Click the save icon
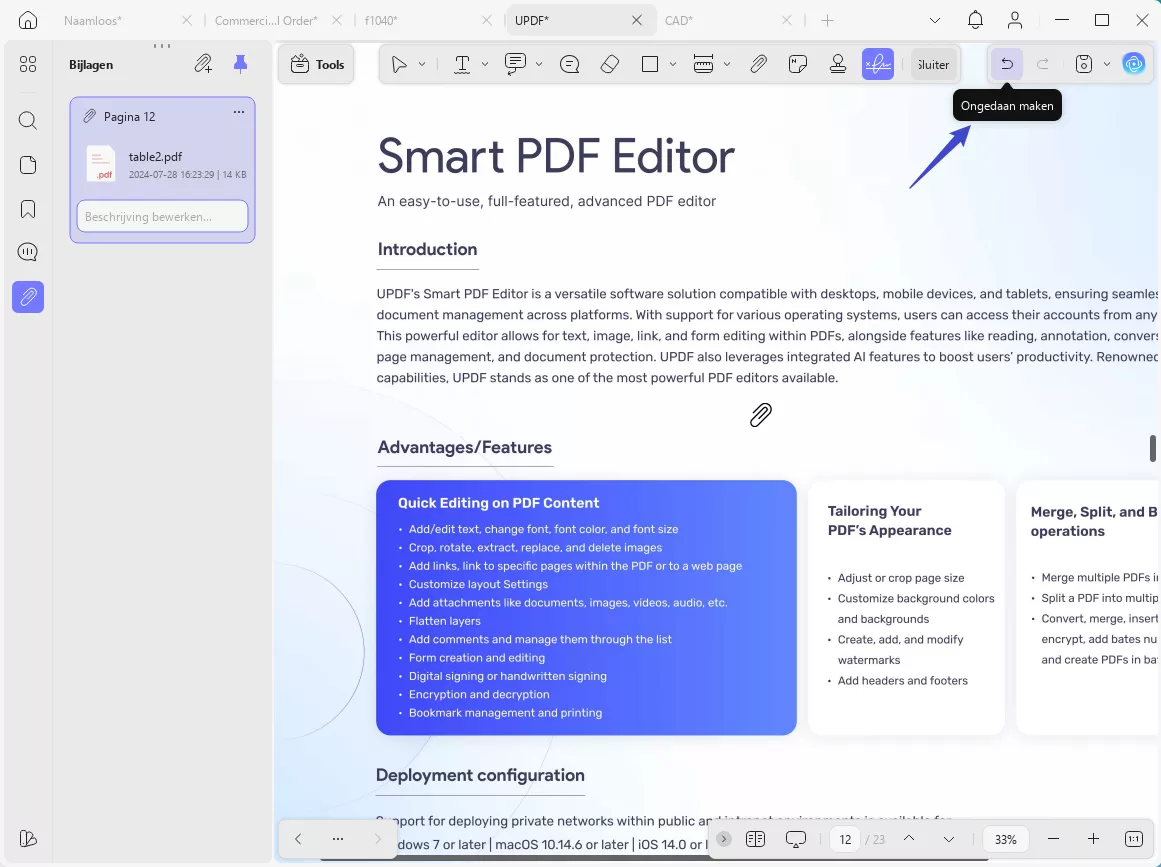Viewport: 1161px width, 867px height. pyautogui.click(x=1084, y=64)
